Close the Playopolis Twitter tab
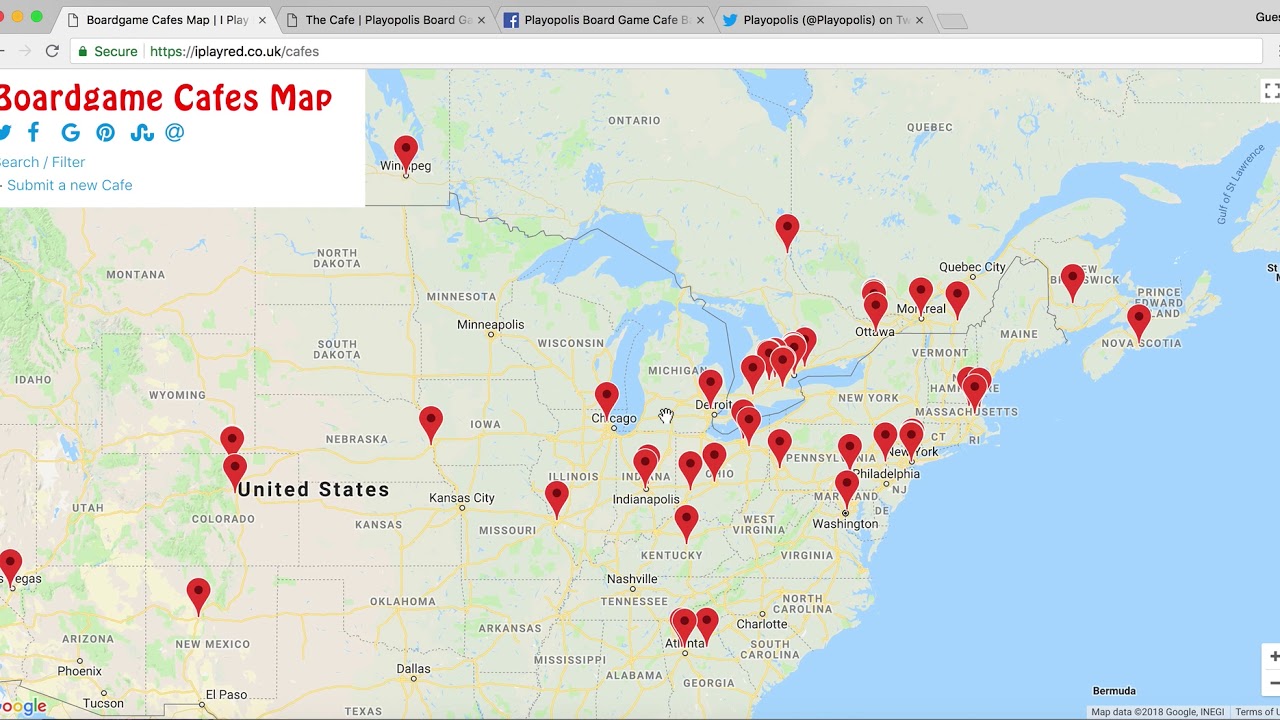Viewport: 1280px width, 720px height. click(919, 20)
